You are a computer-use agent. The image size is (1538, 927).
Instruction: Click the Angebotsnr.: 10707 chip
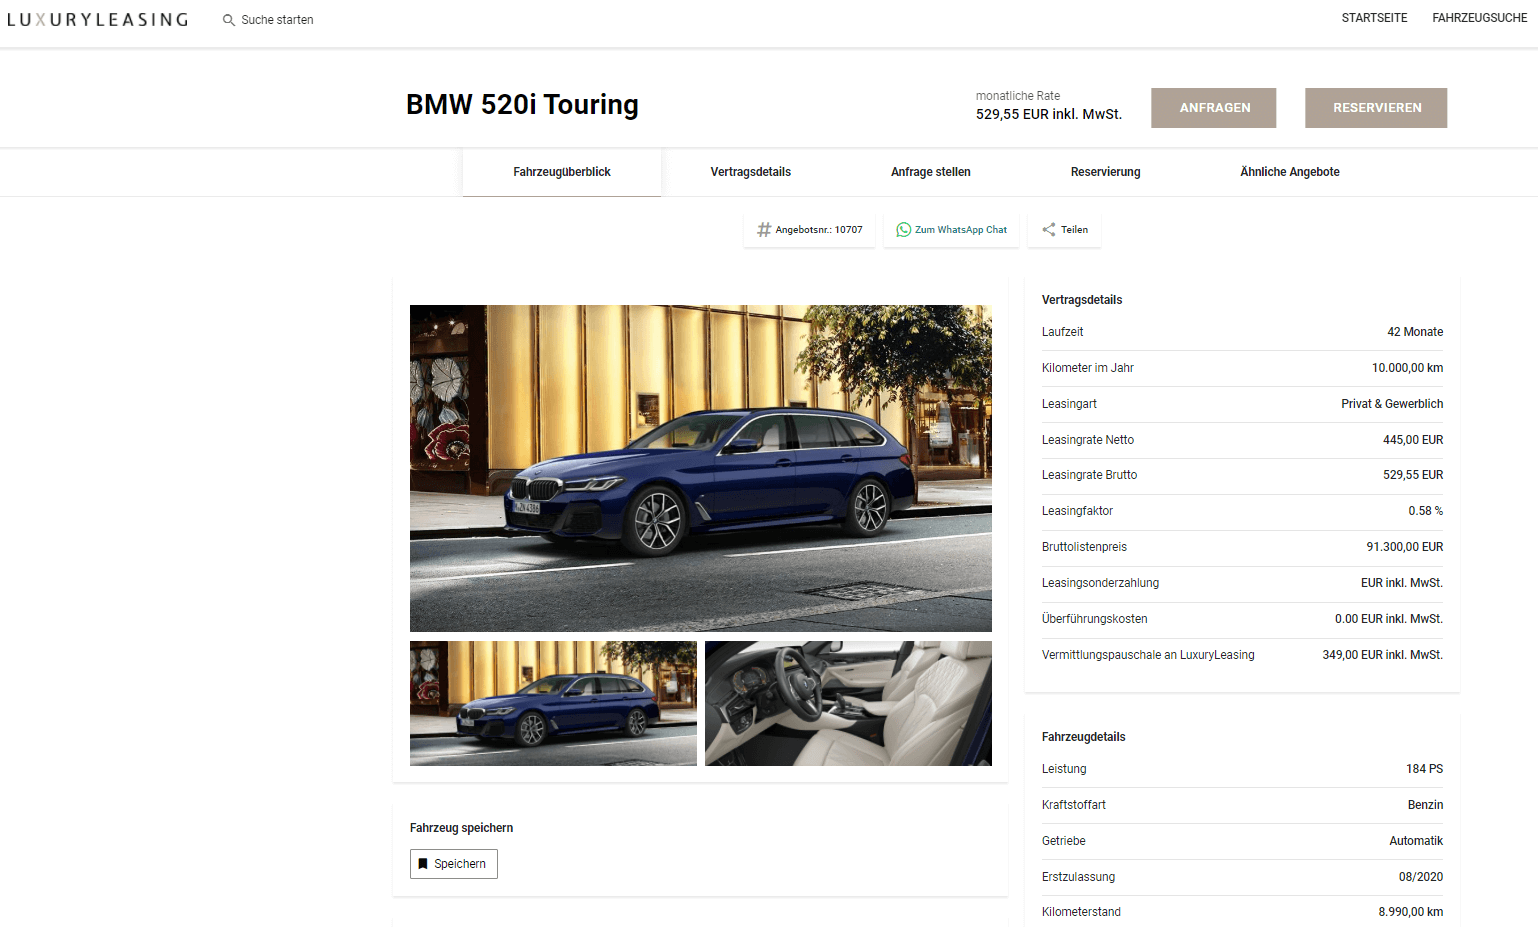[x=810, y=230]
